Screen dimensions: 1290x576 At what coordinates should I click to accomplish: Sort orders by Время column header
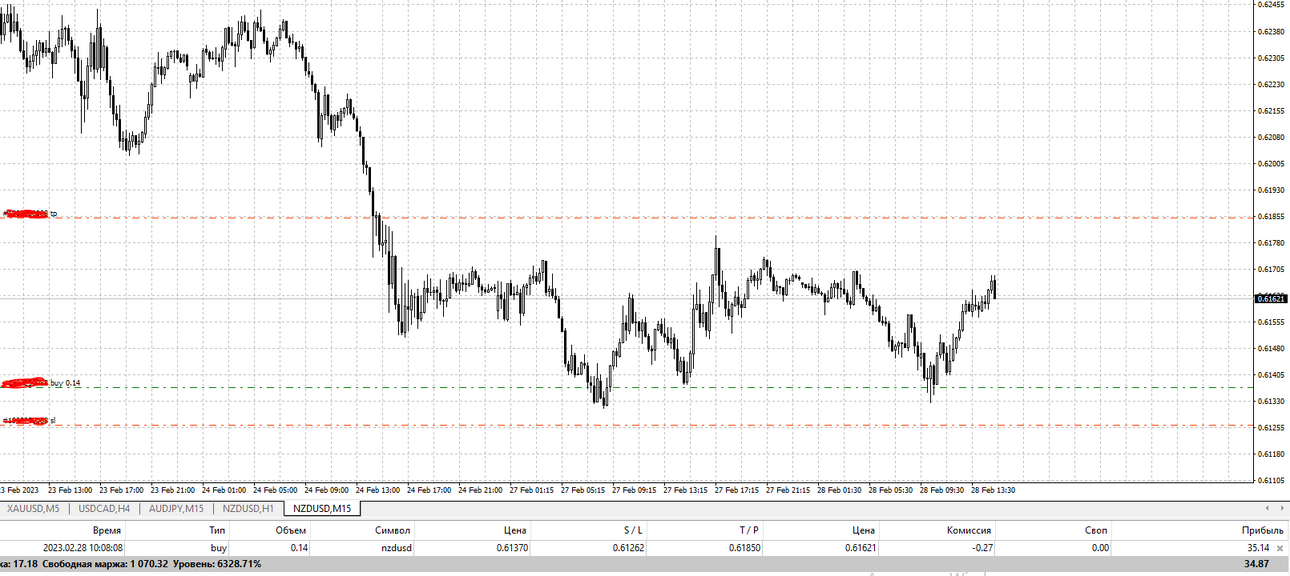(x=107, y=530)
